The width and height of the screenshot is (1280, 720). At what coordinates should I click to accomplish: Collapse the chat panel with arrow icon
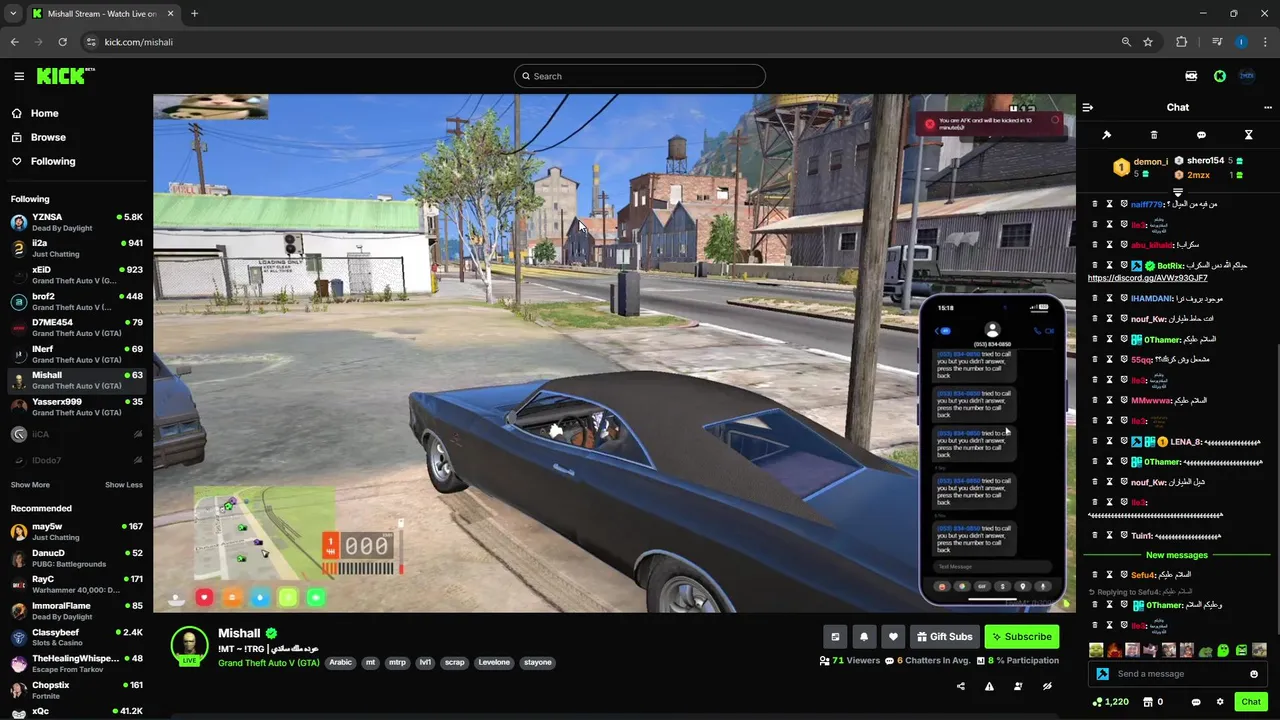tap(1088, 107)
